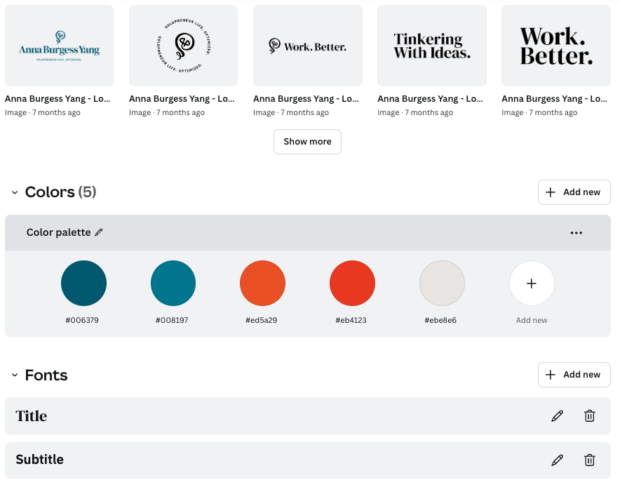Image resolution: width=620 pixels, height=485 pixels.
Task: Delete the Subtitle font with trash icon
Action: [590, 460]
